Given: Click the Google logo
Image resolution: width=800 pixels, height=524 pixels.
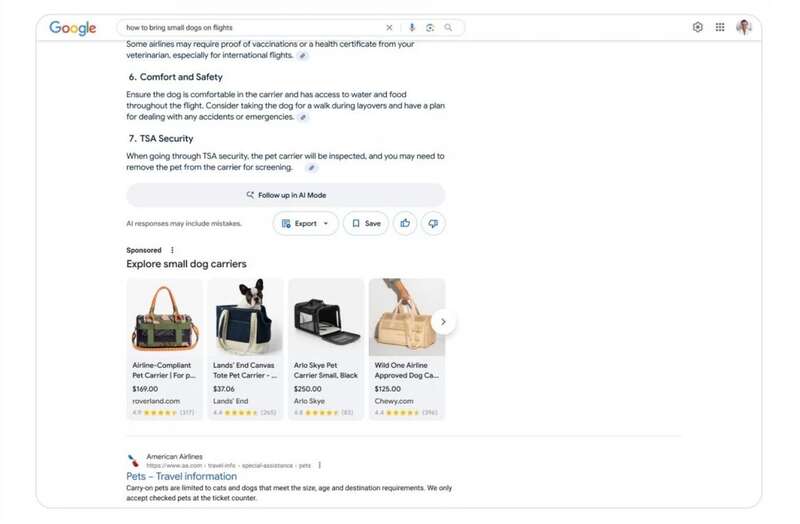Looking at the screenshot, I should pos(72,28).
